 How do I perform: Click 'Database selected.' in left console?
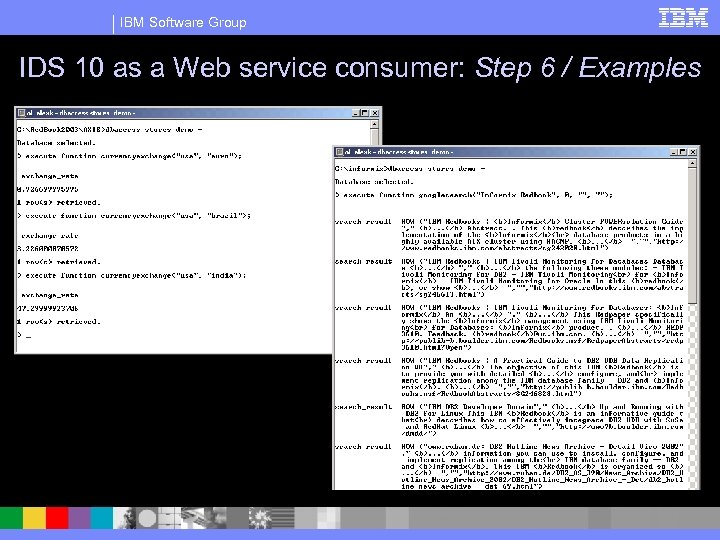pyautogui.click(x=56, y=143)
